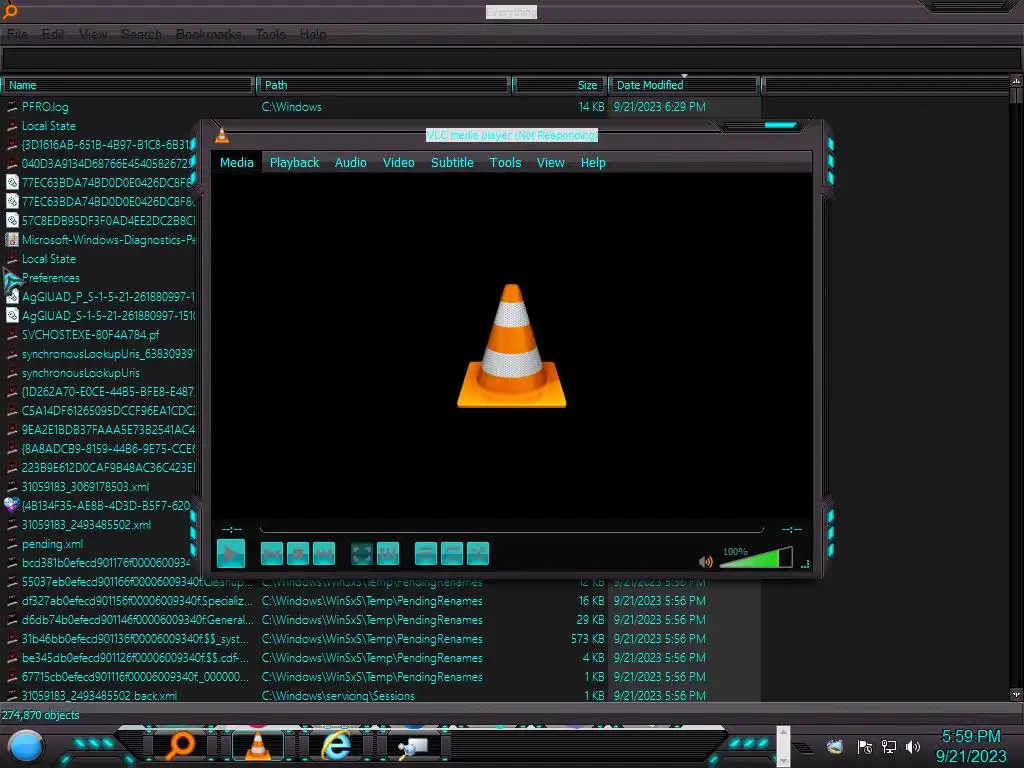Select 31059183_3069178503.xml file
1024x768 pixels.
85,487
